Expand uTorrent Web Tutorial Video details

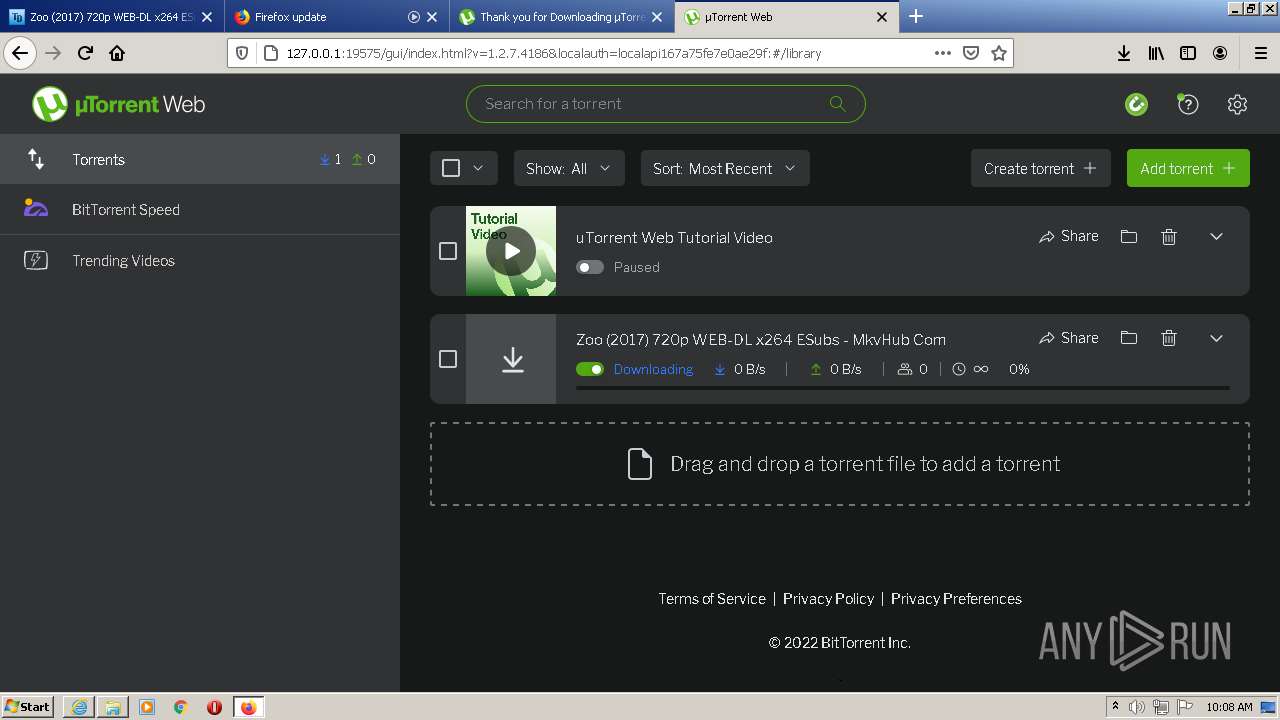pos(1216,237)
